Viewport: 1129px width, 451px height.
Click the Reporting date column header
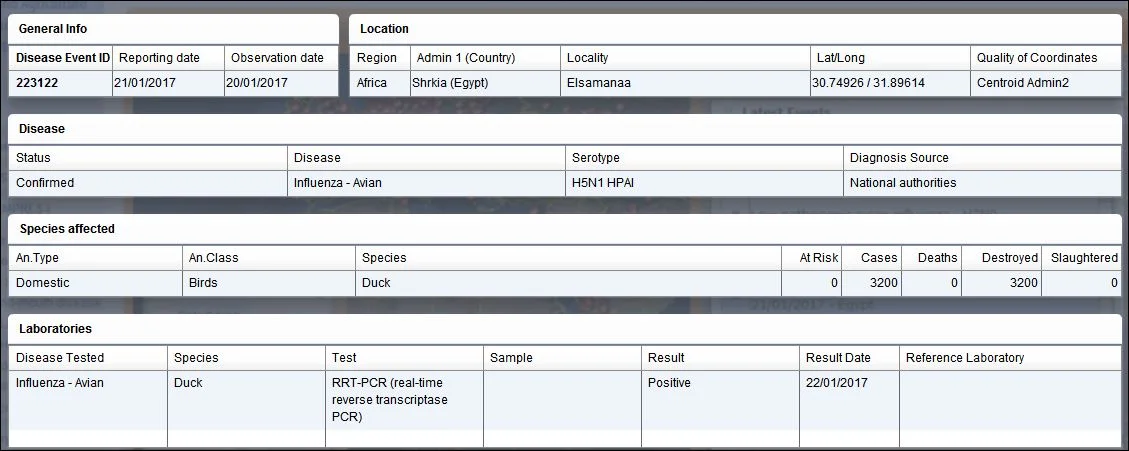click(x=168, y=58)
